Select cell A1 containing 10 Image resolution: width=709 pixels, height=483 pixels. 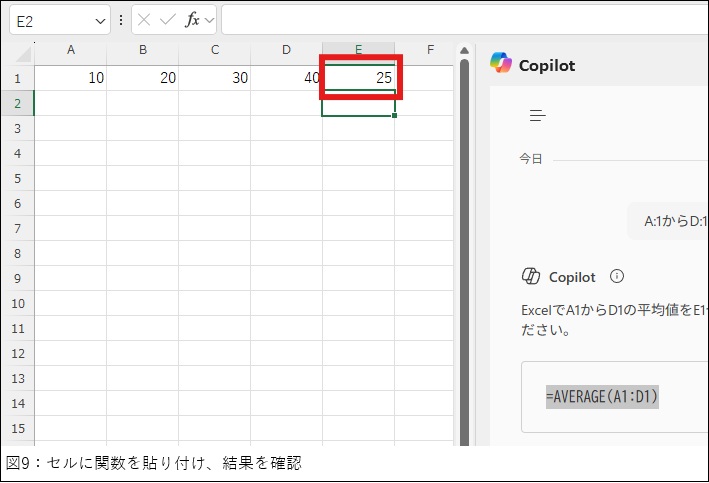(70, 77)
